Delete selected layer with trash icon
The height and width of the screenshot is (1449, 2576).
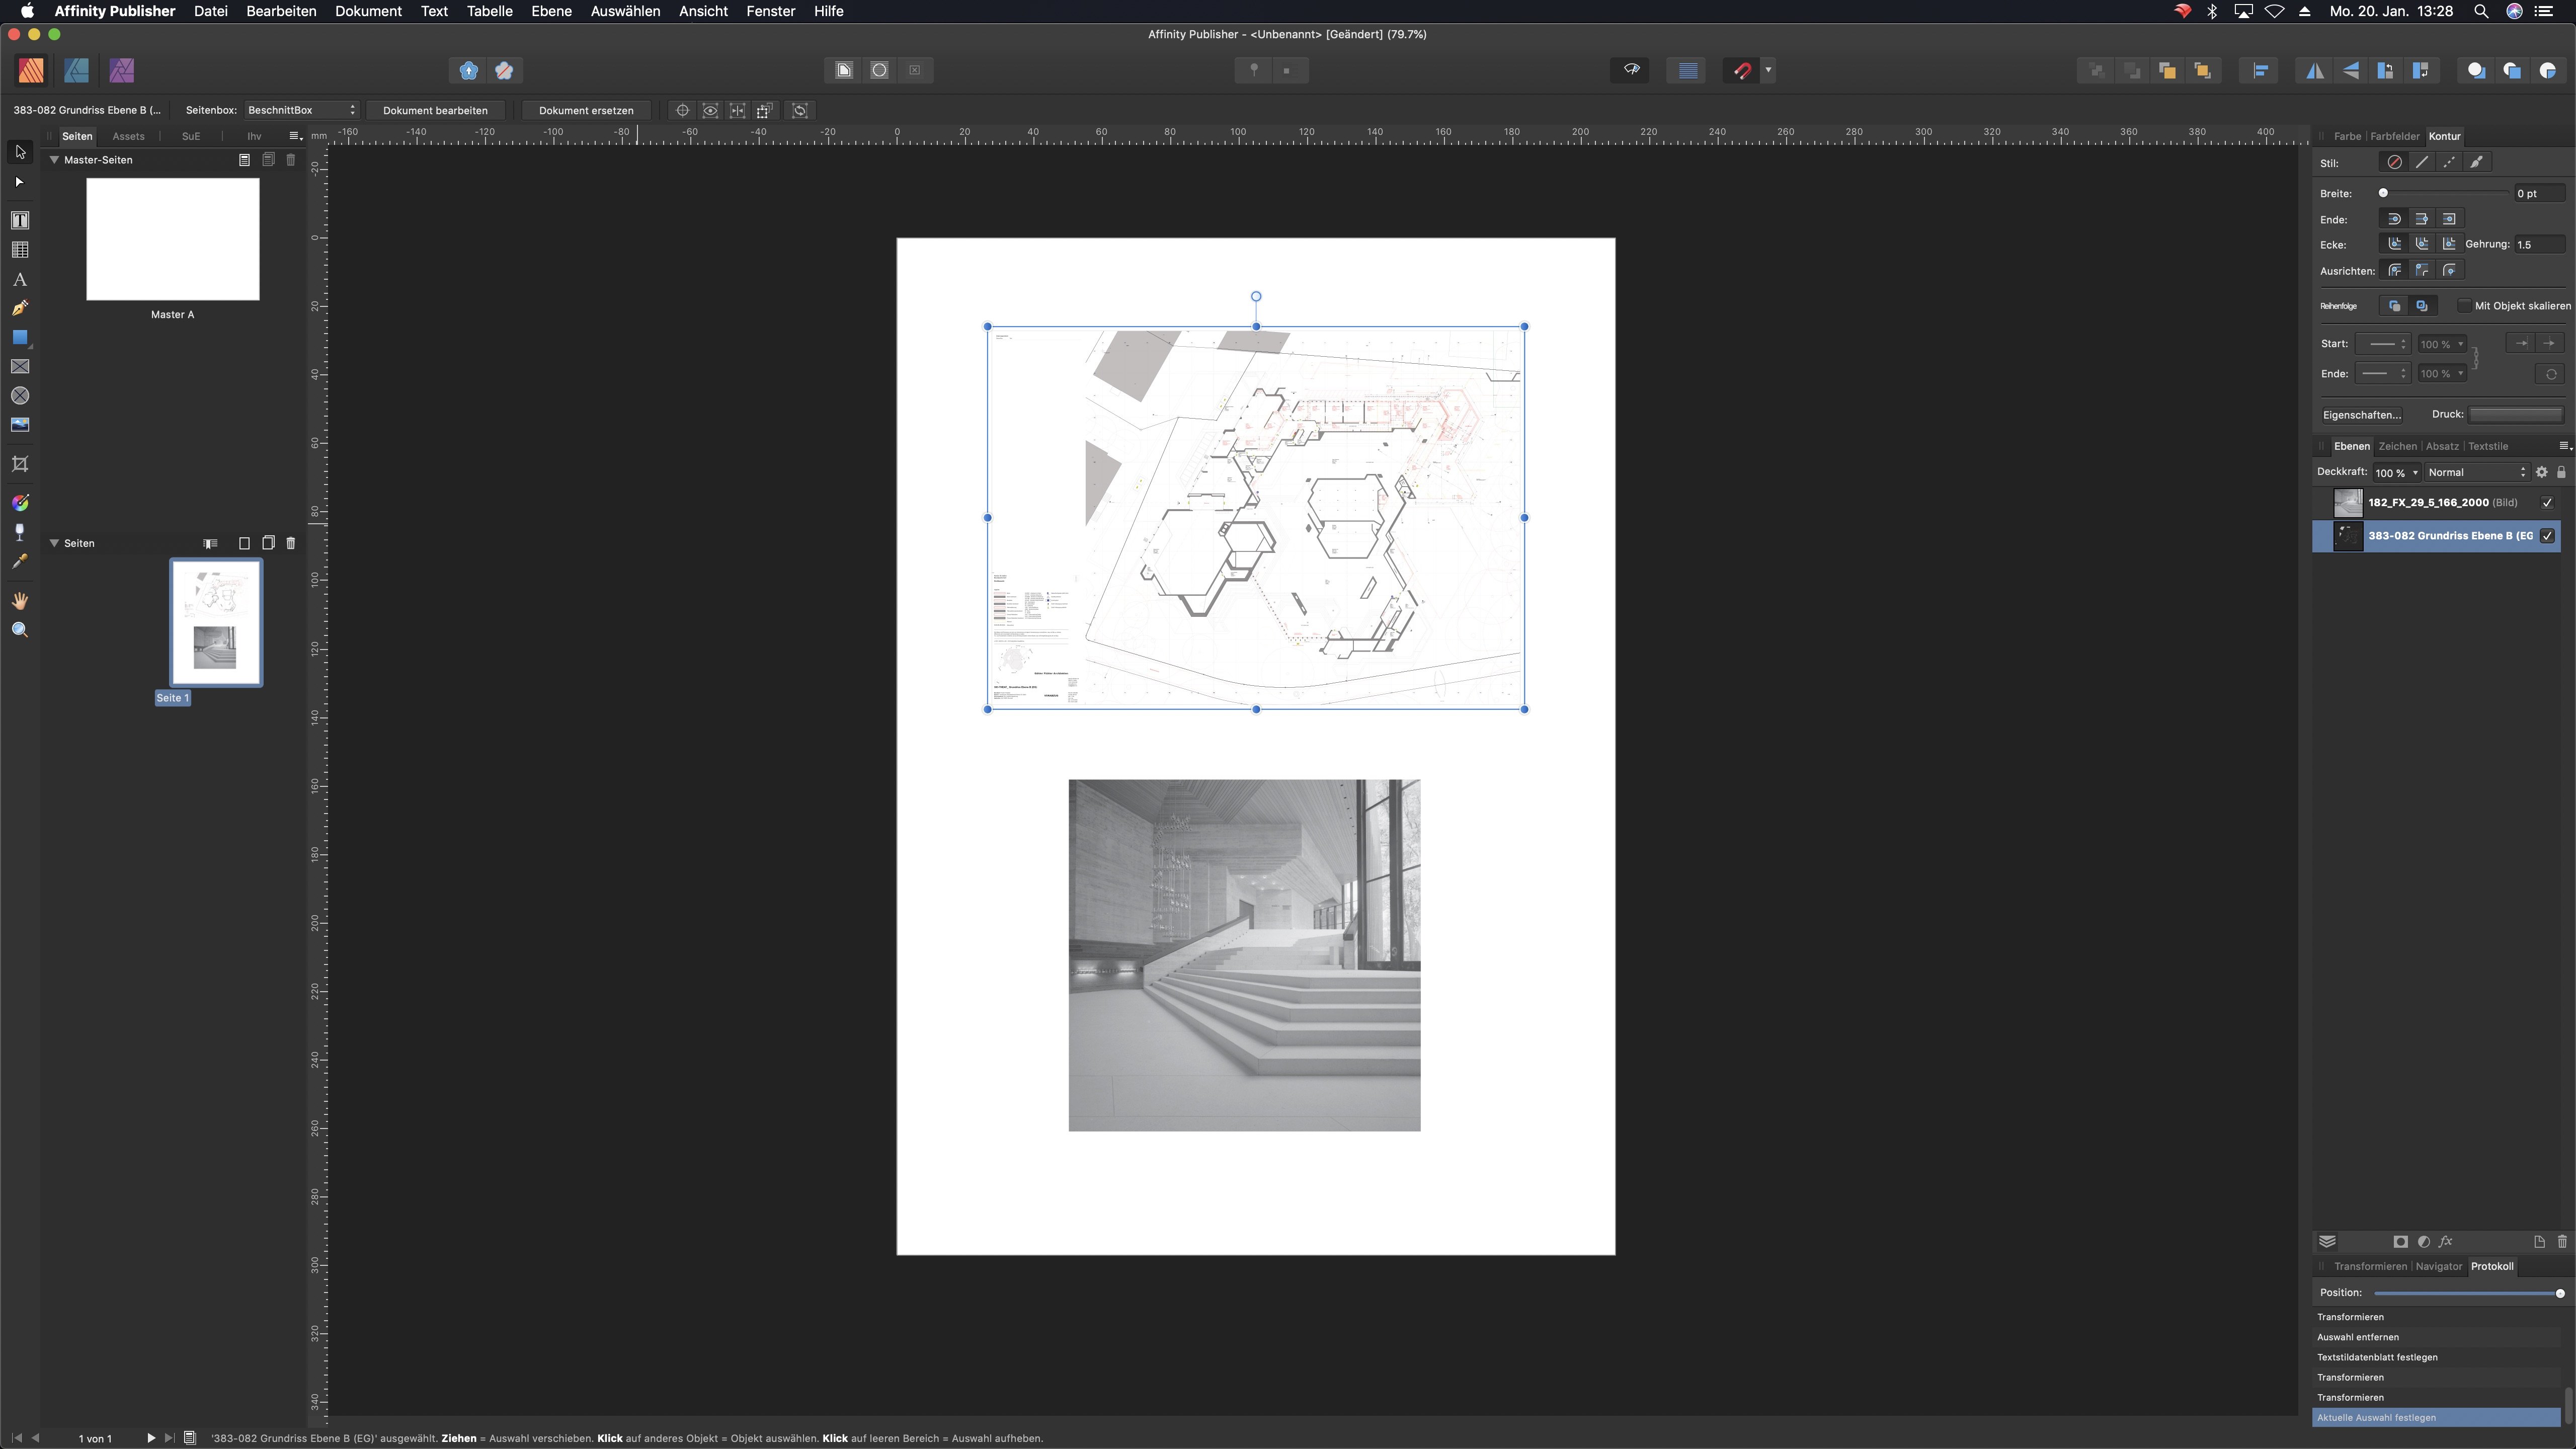(2562, 1242)
